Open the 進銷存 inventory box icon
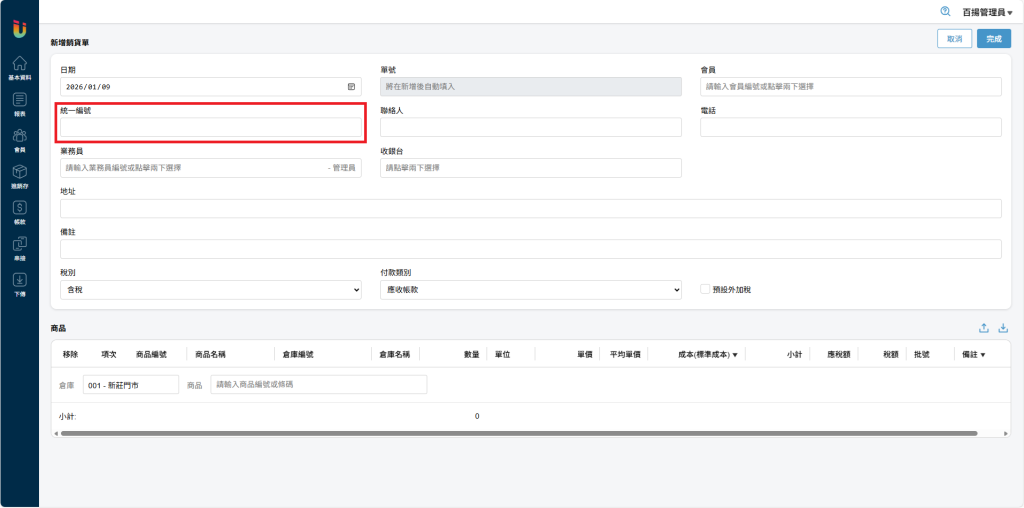Image resolution: width=1024 pixels, height=508 pixels. pyautogui.click(x=19, y=175)
